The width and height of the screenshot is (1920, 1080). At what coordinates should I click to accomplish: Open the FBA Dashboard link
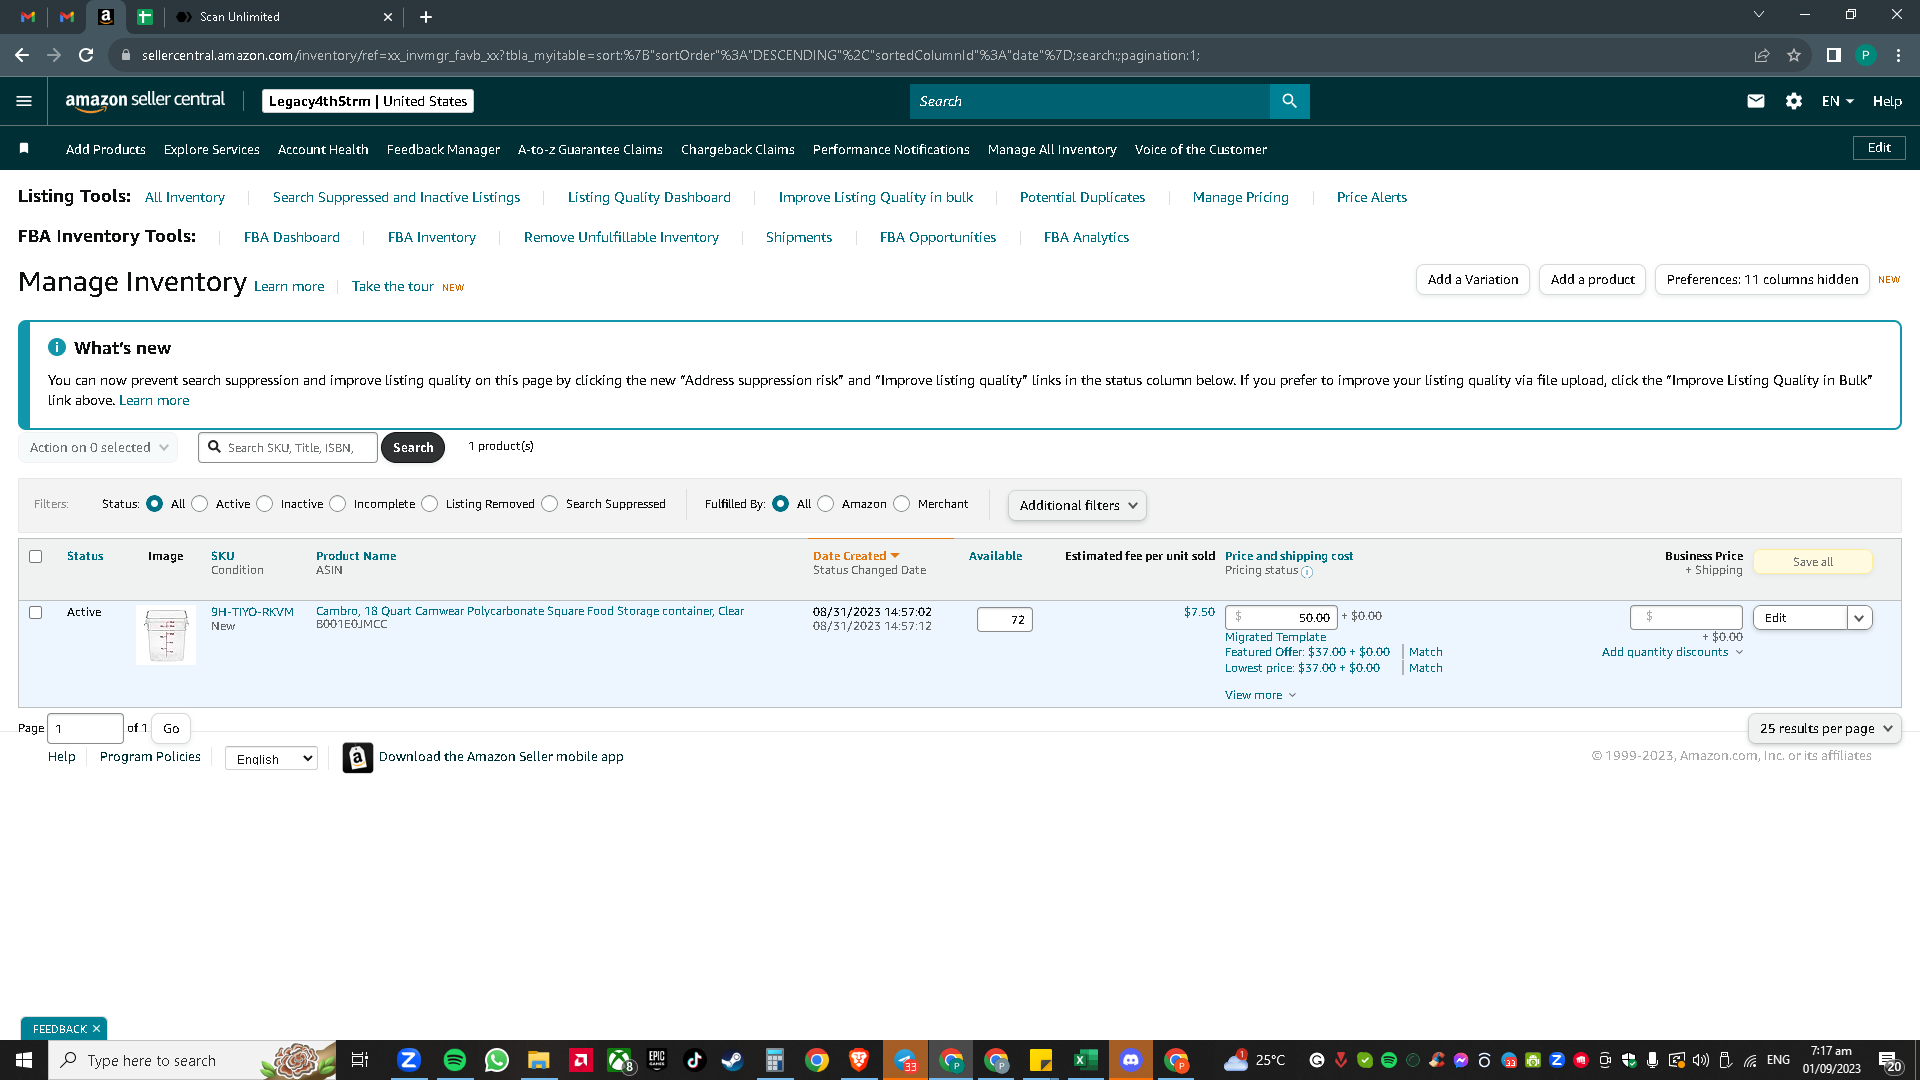[292, 237]
